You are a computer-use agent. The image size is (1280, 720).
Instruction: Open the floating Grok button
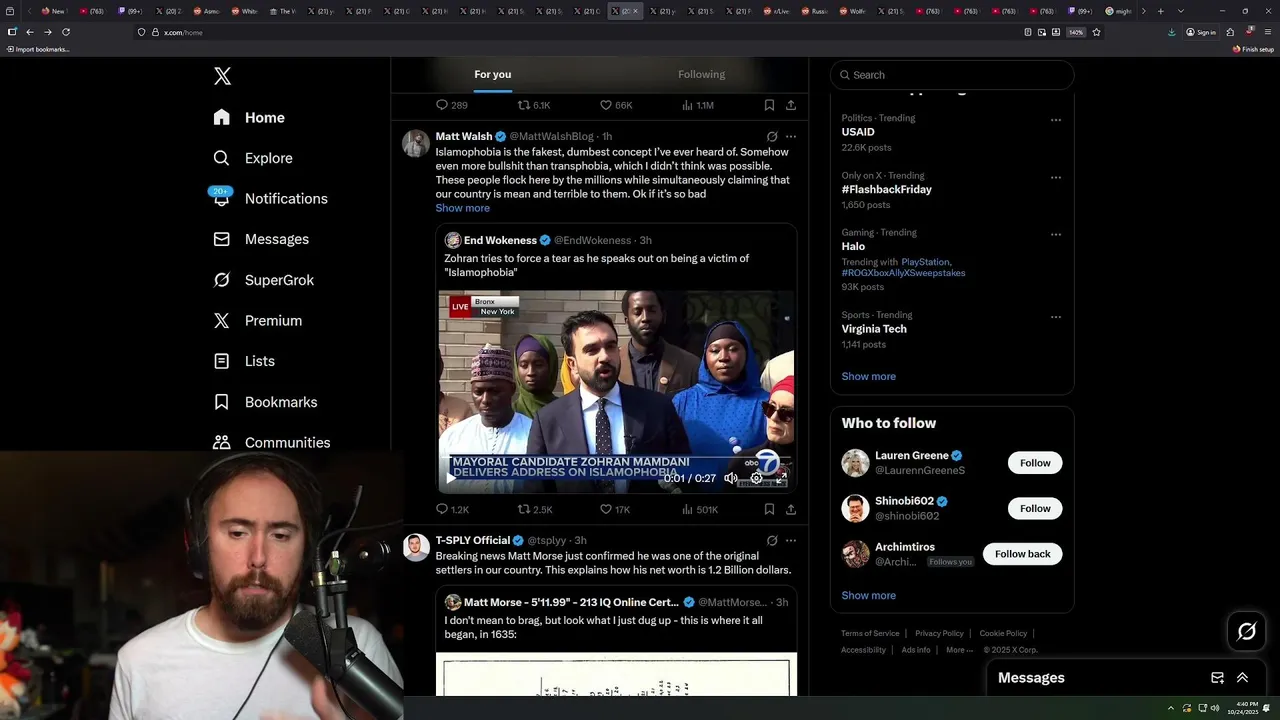[x=1246, y=631]
